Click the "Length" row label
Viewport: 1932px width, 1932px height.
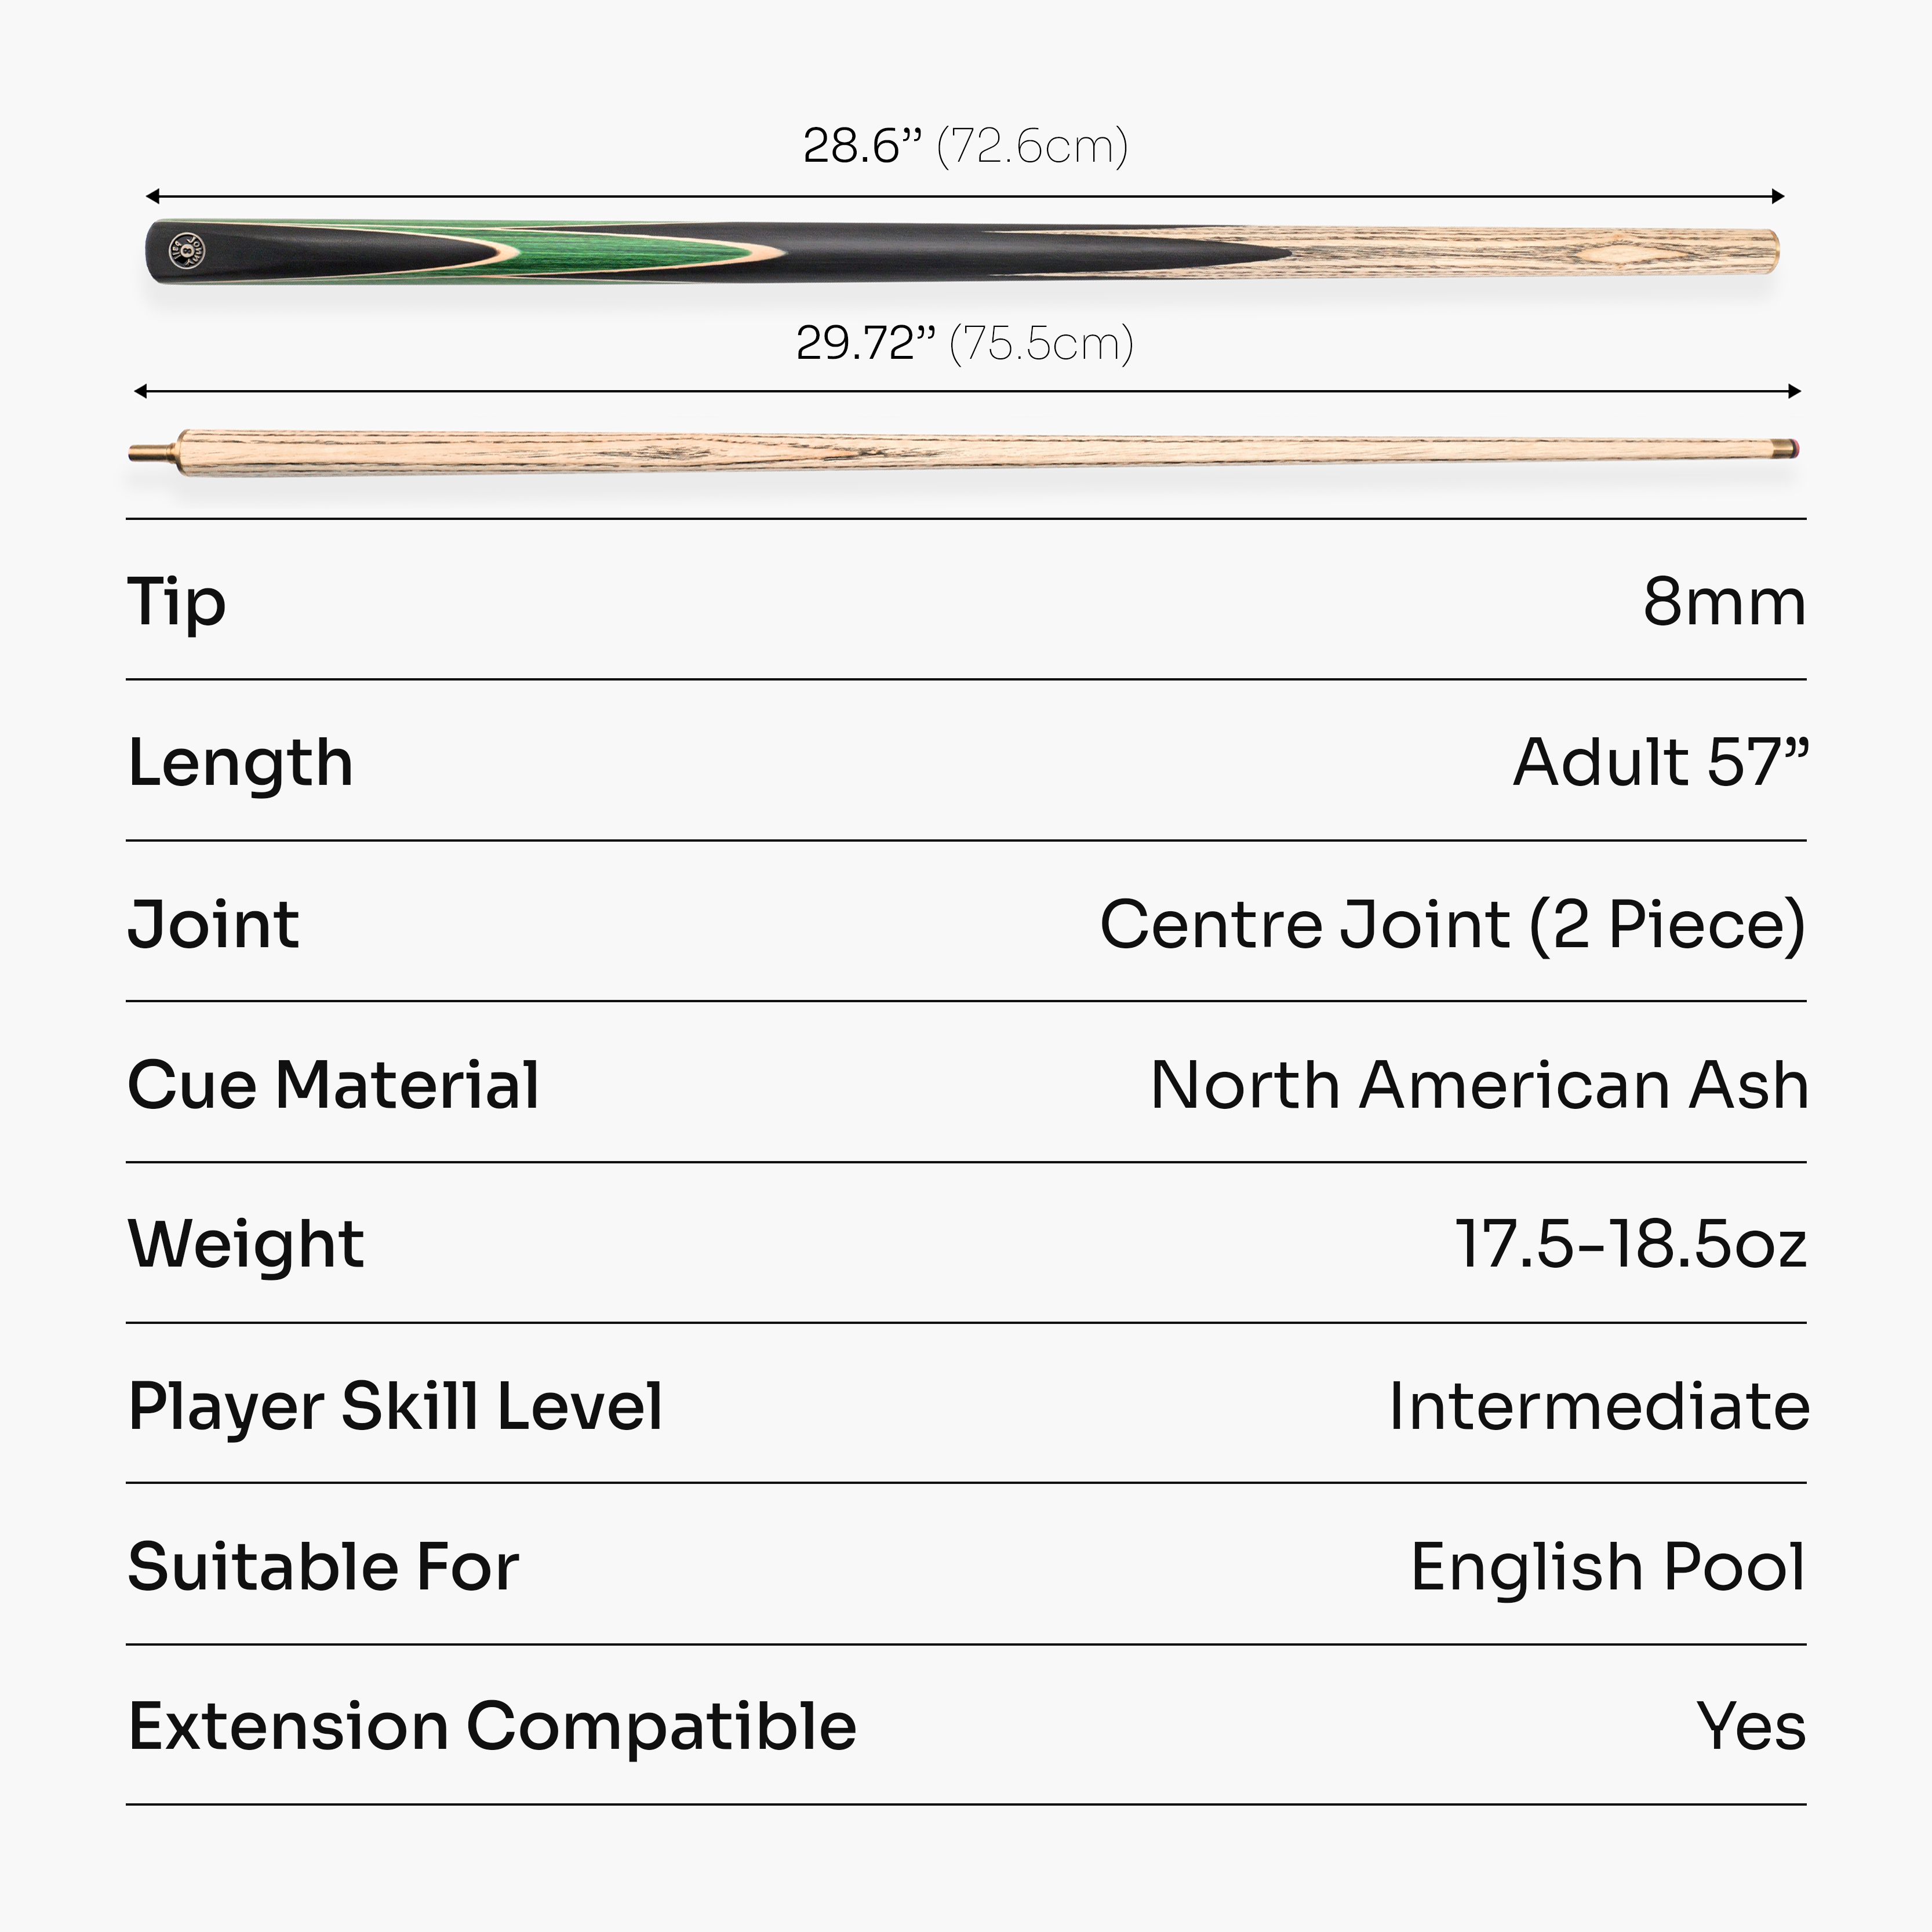[241, 763]
